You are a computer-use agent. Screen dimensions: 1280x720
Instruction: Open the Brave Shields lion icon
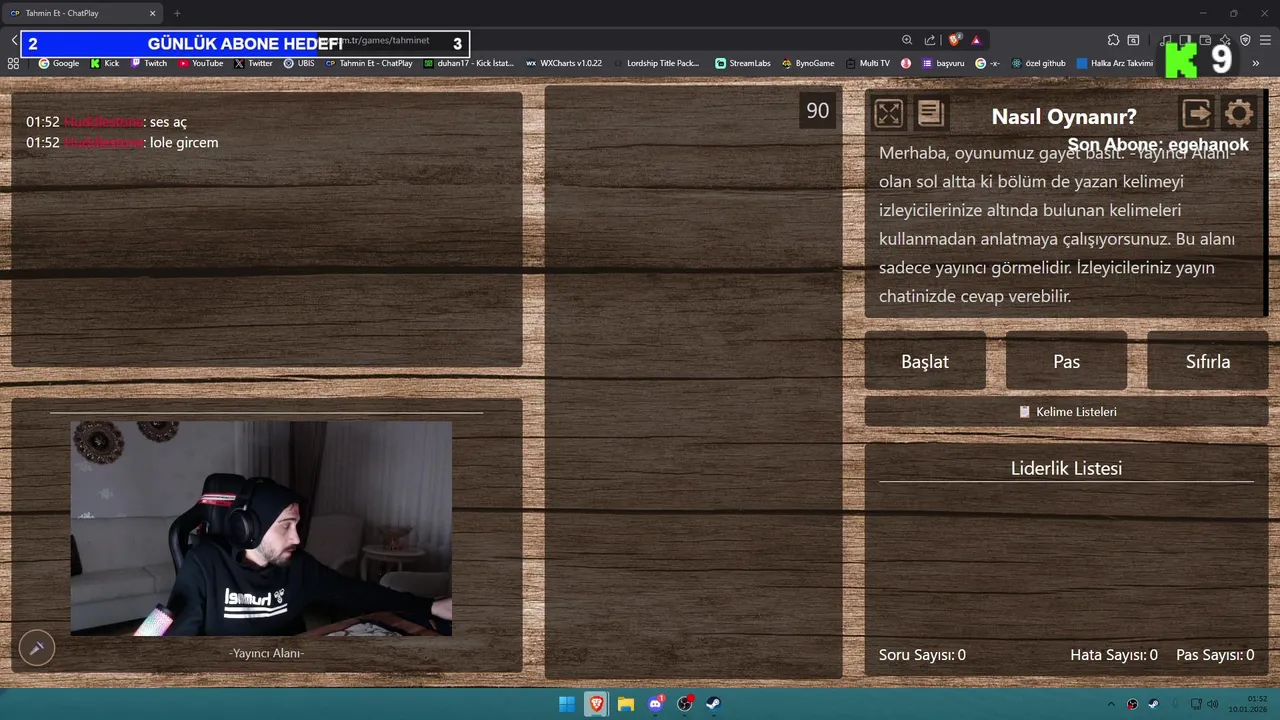click(x=954, y=40)
